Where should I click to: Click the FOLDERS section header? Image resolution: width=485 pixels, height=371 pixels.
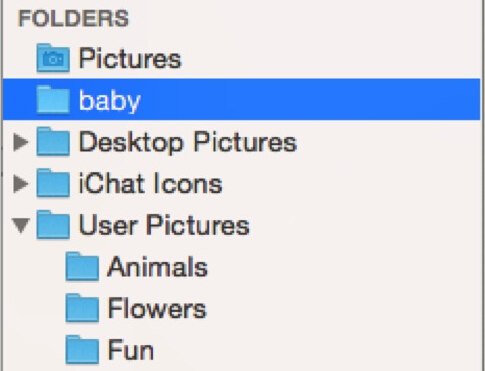[74, 18]
